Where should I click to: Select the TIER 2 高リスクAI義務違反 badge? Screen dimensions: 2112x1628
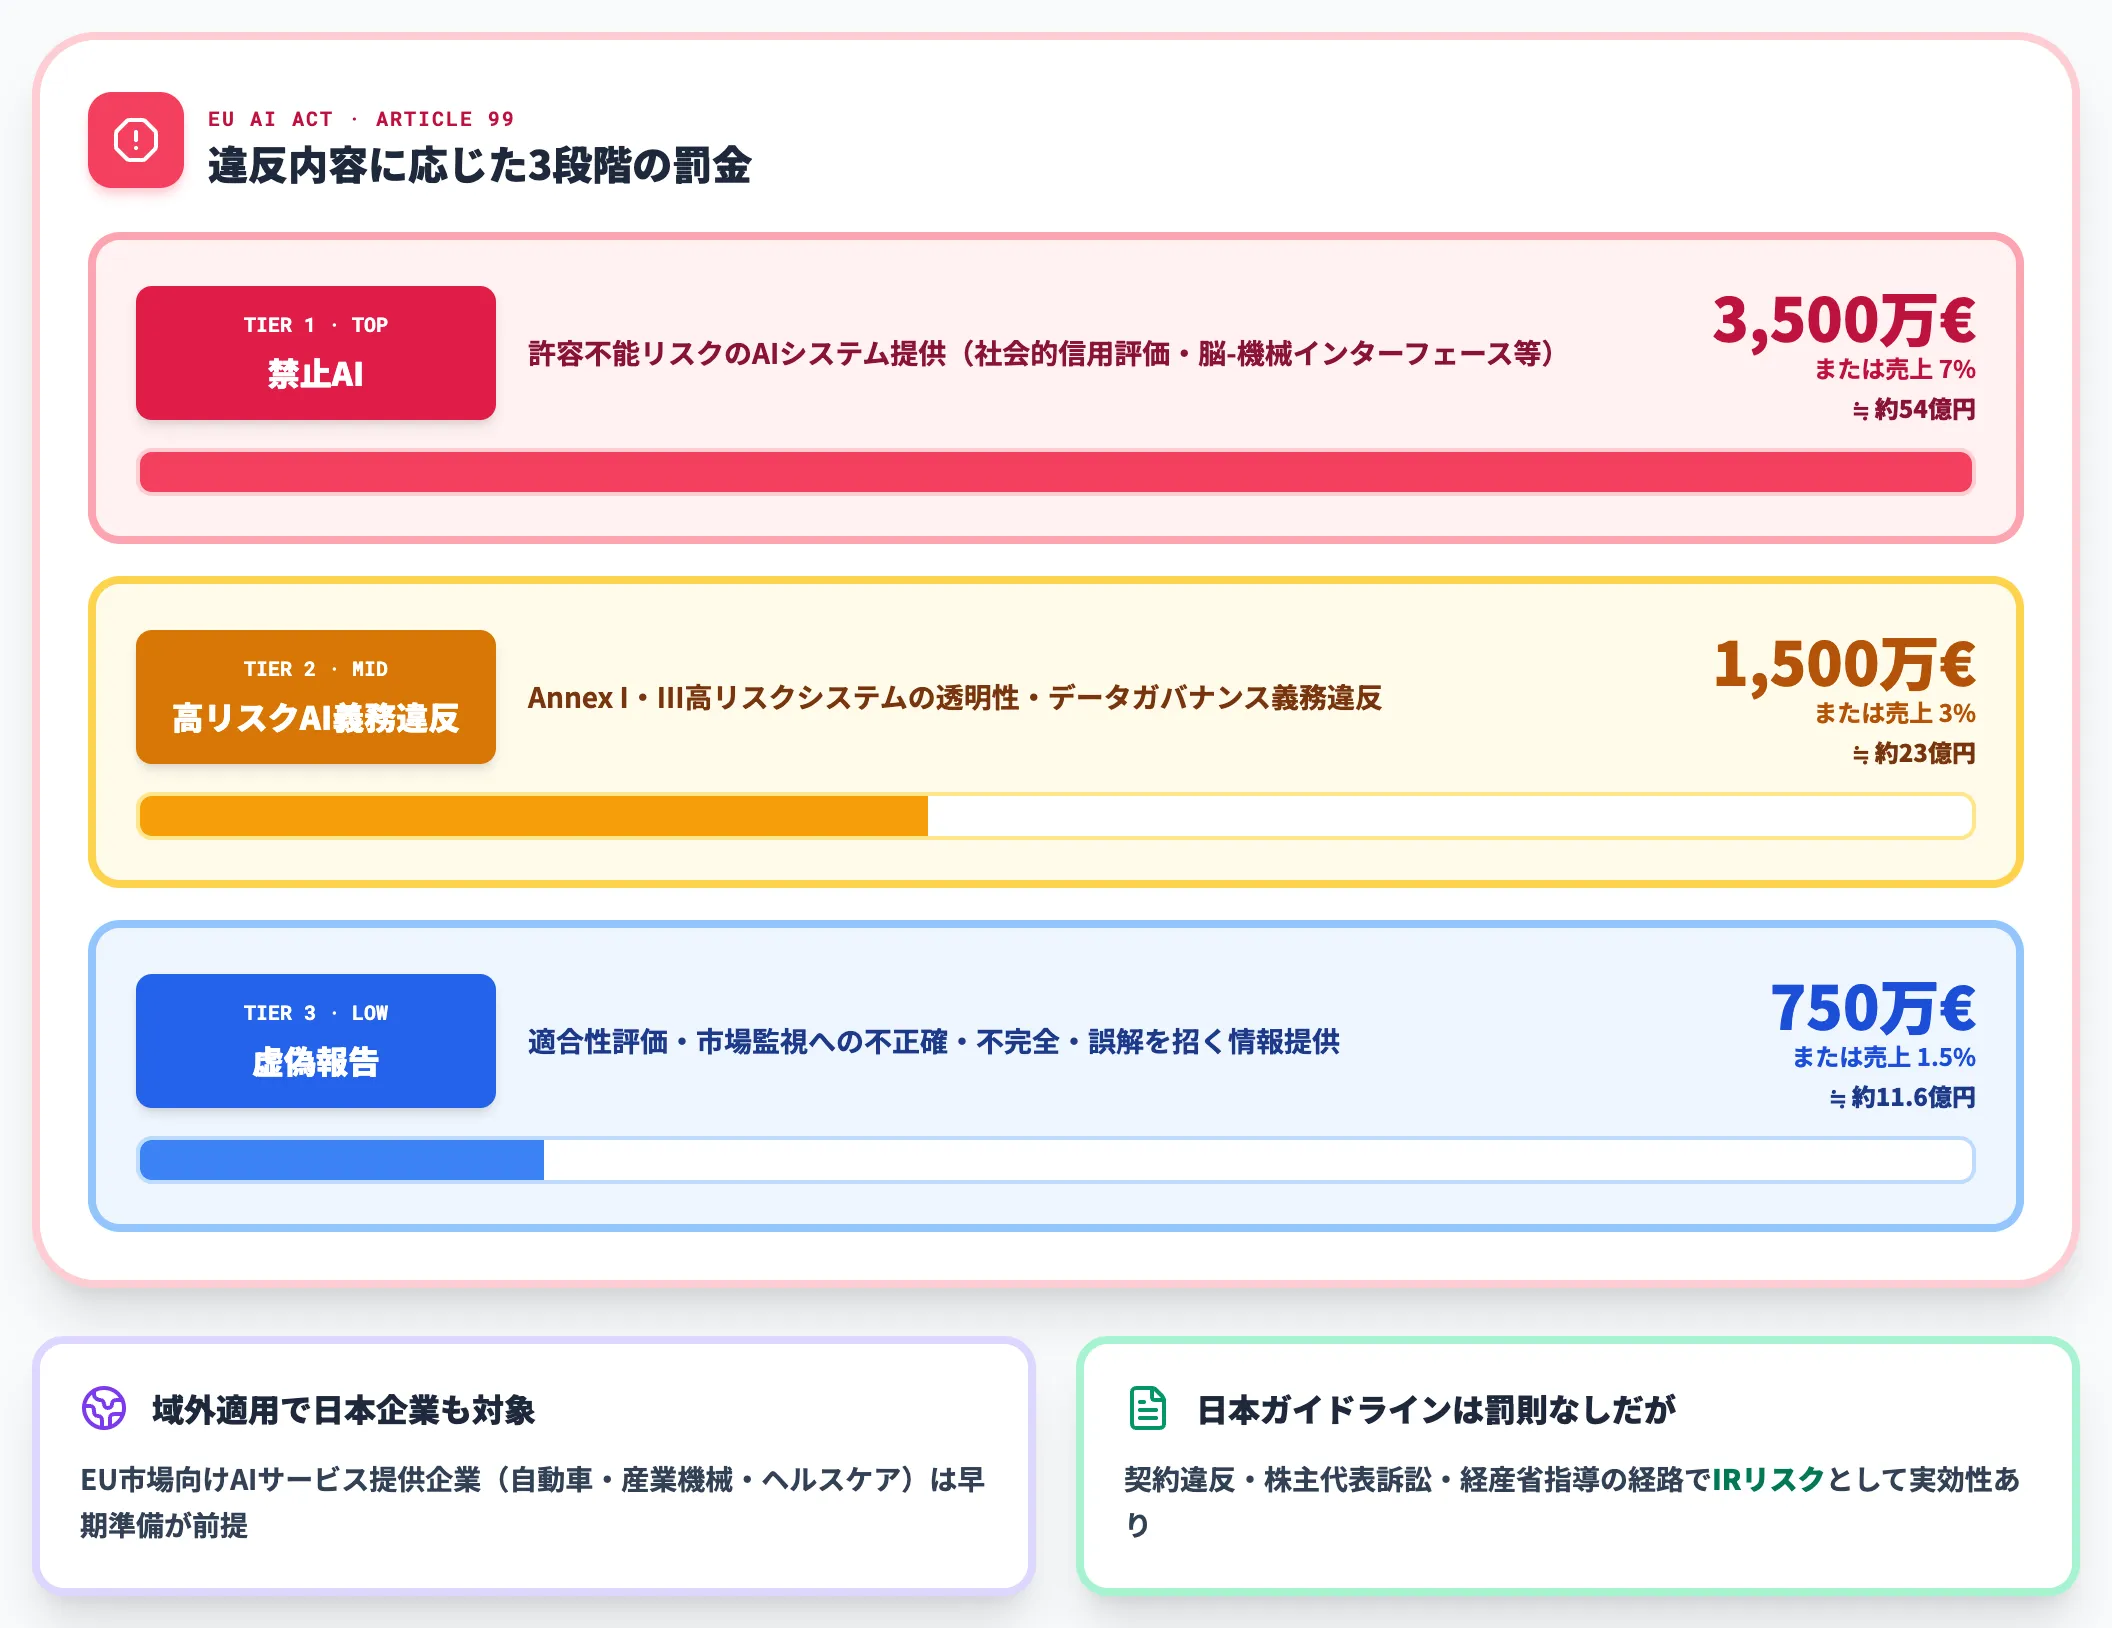[x=316, y=697]
